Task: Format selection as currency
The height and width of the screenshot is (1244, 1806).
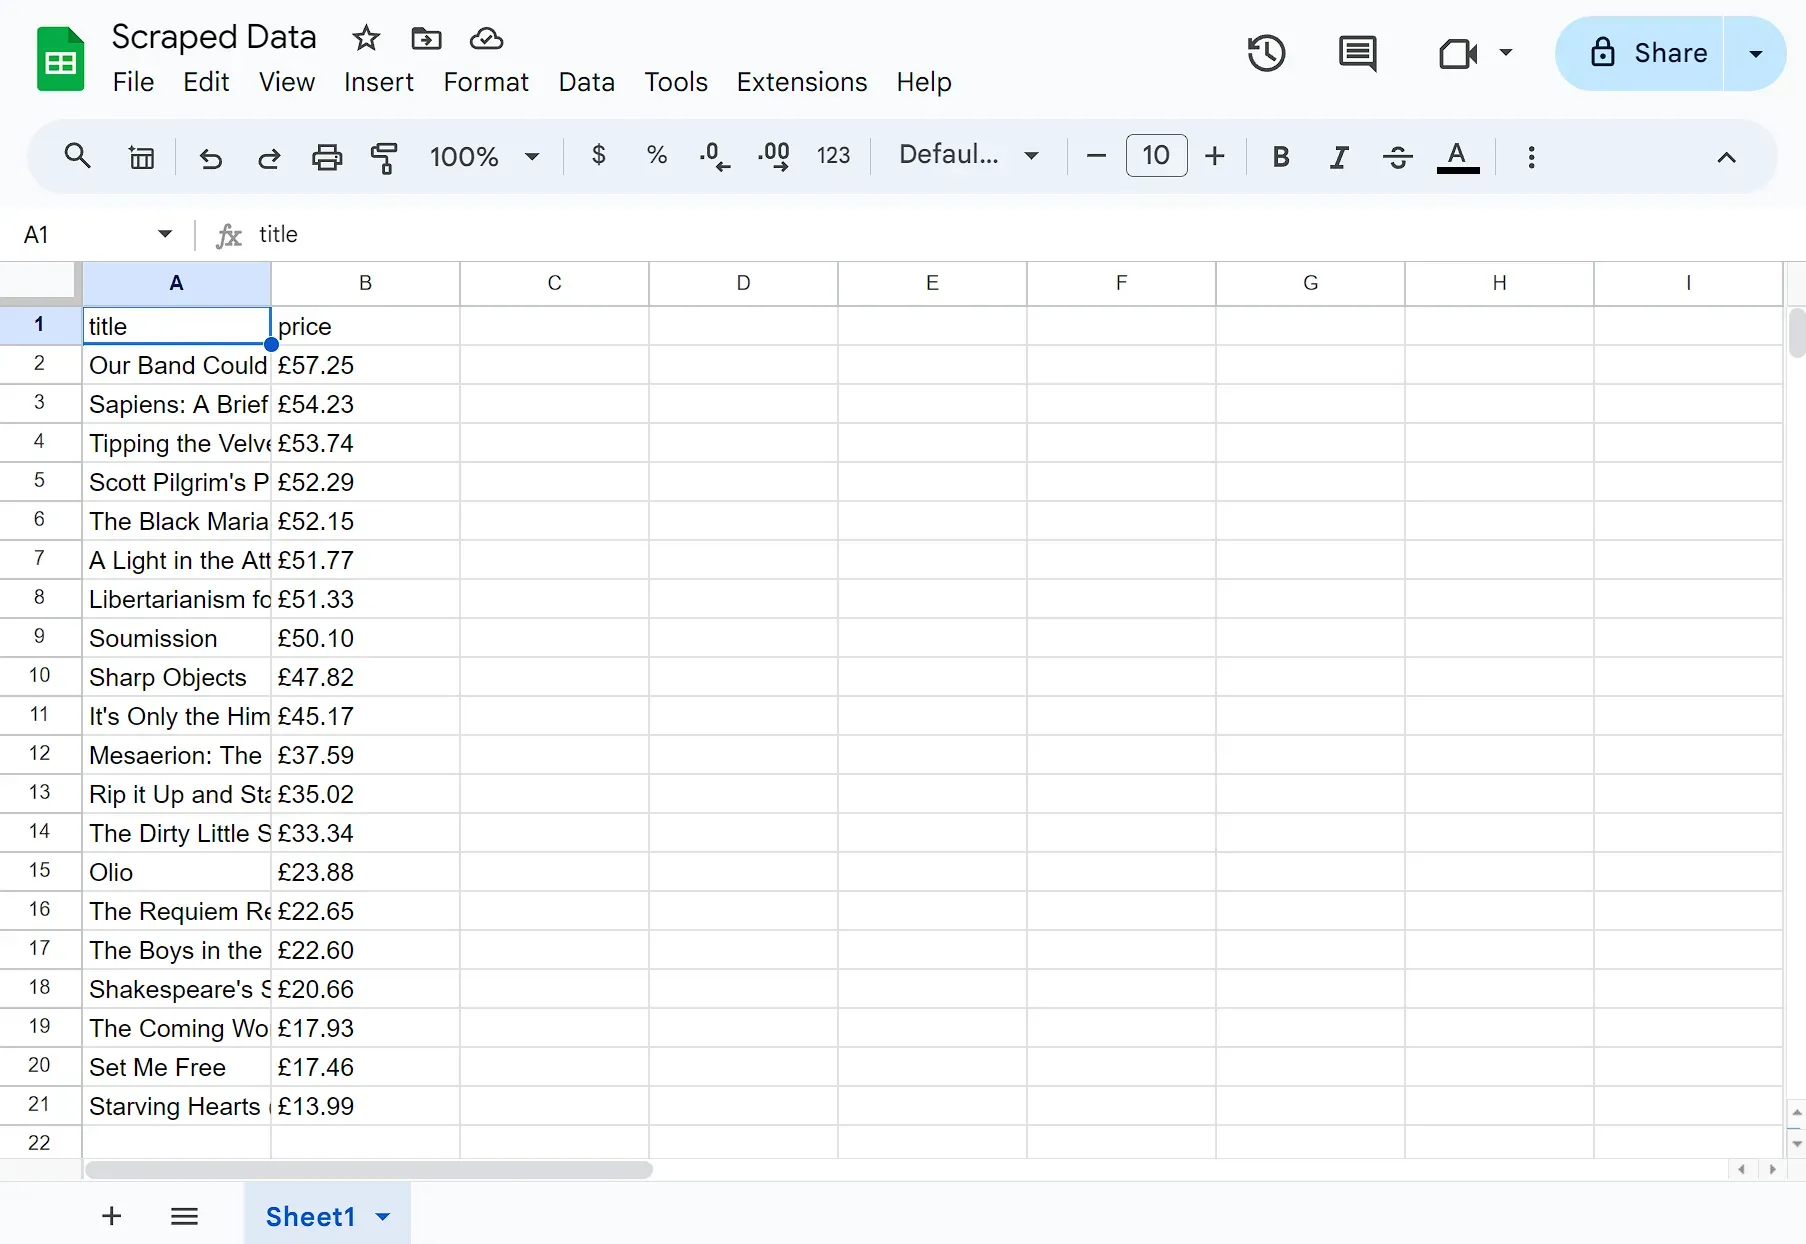Action: click(597, 156)
